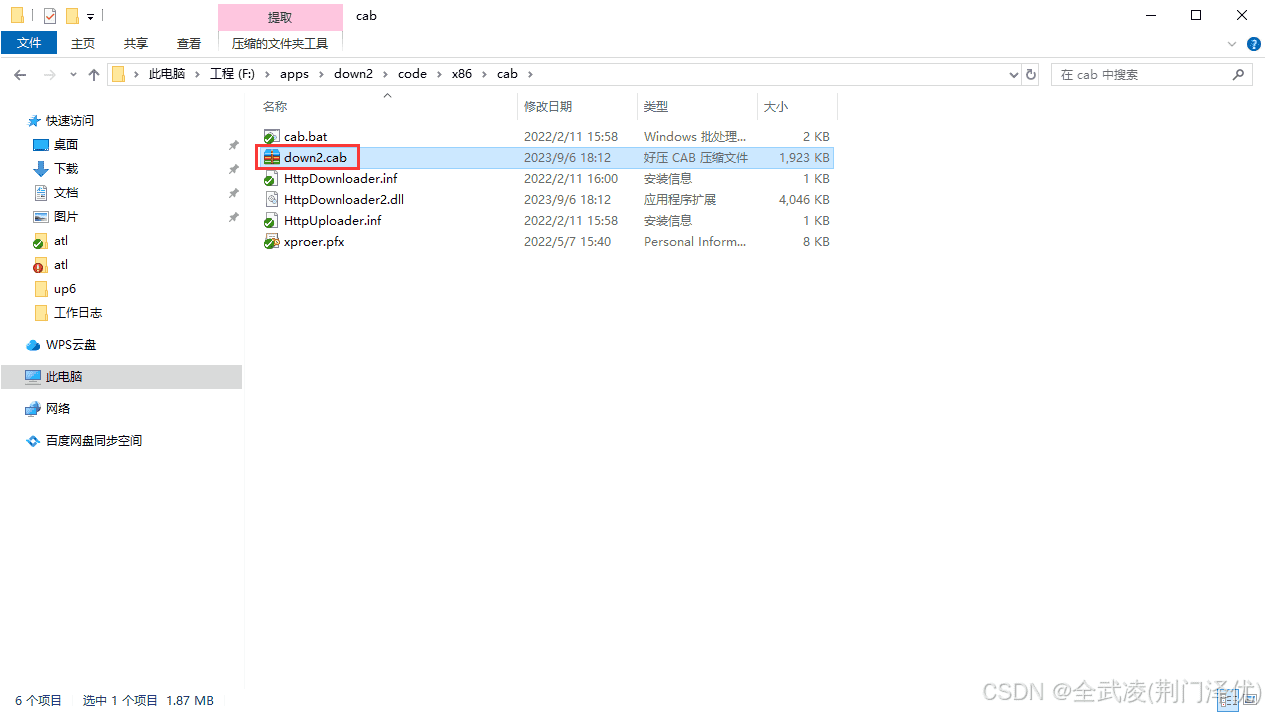Open the customize quick access toolbar dropdown

90,16
